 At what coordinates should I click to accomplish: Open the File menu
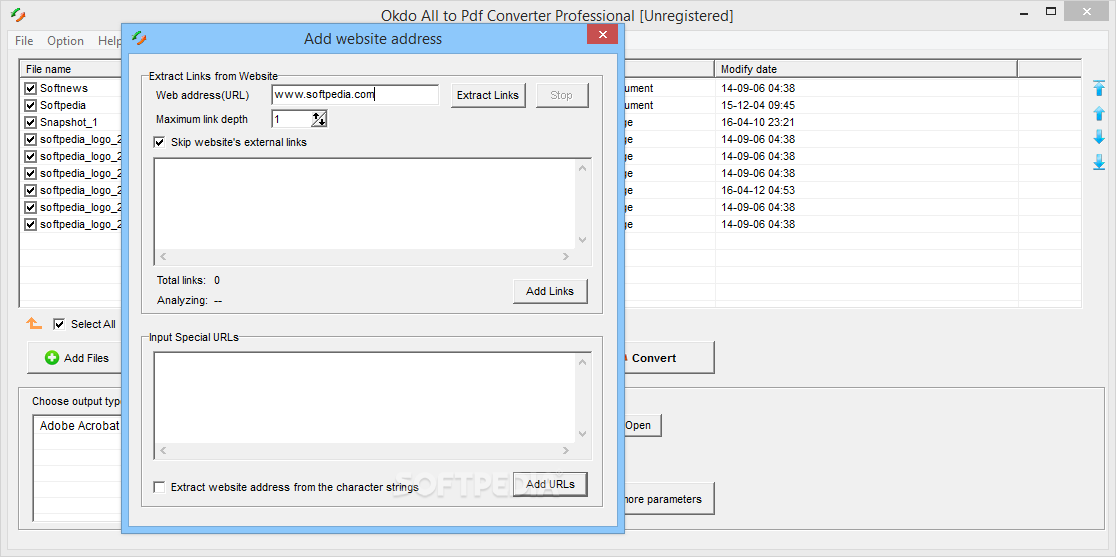[24, 41]
